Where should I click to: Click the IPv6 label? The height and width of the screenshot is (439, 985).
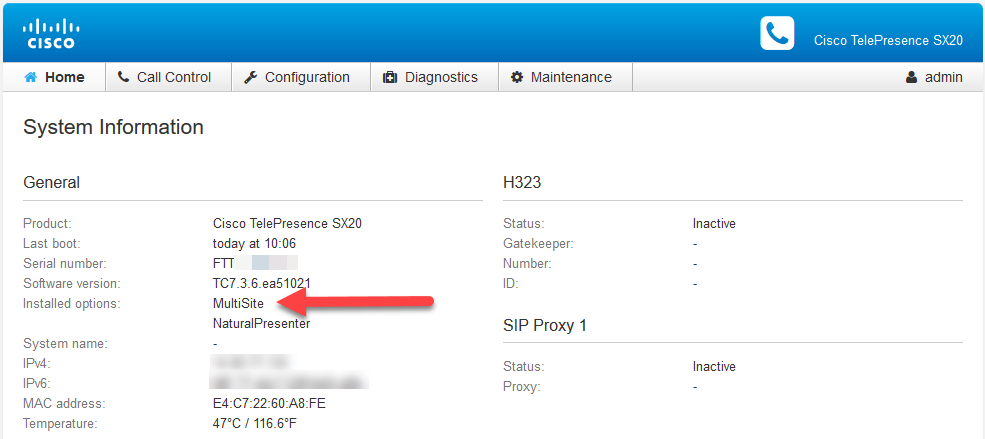tap(36, 383)
